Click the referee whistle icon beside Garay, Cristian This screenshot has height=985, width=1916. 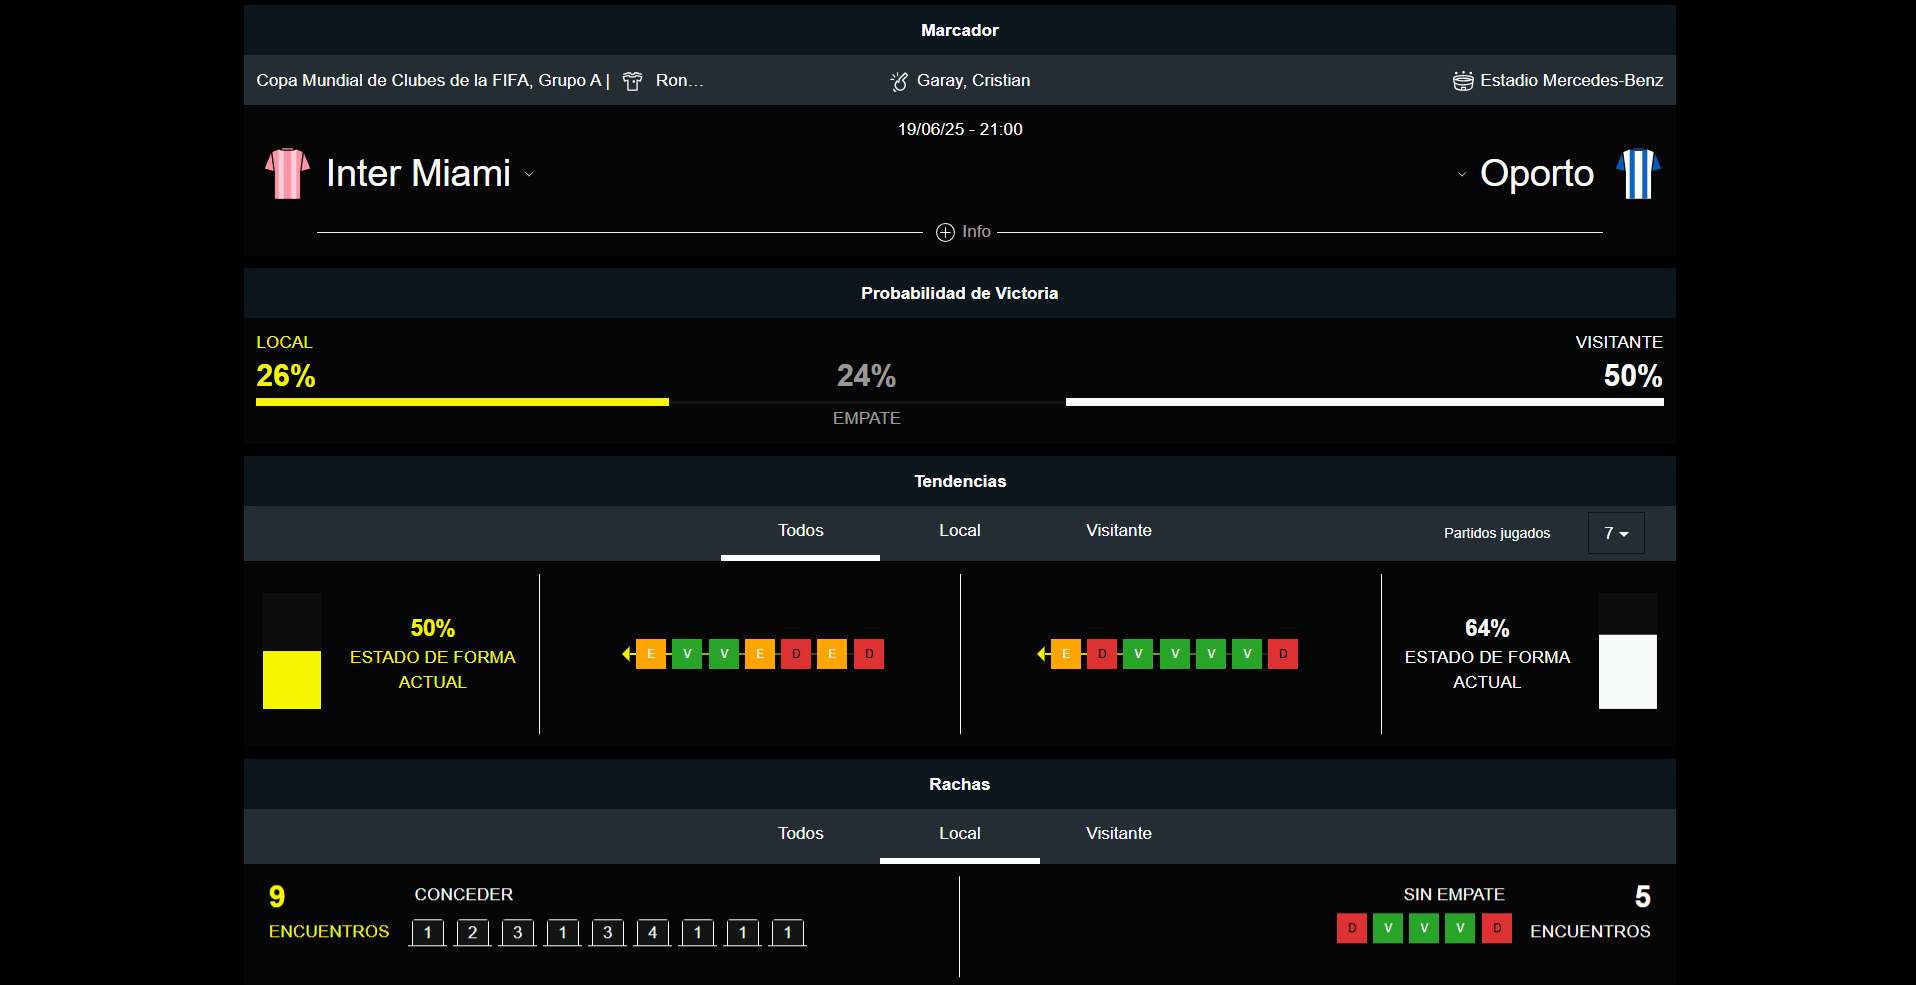(x=899, y=81)
